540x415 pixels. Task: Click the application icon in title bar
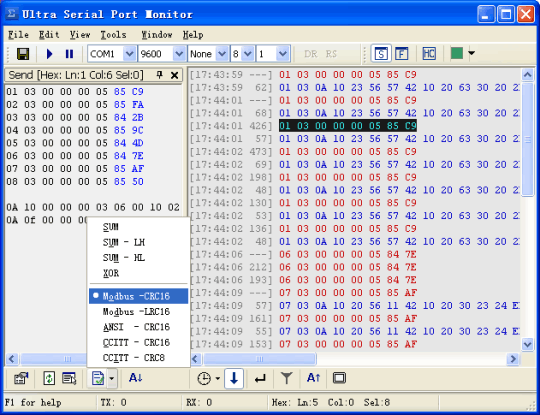click(x=11, y=14)
